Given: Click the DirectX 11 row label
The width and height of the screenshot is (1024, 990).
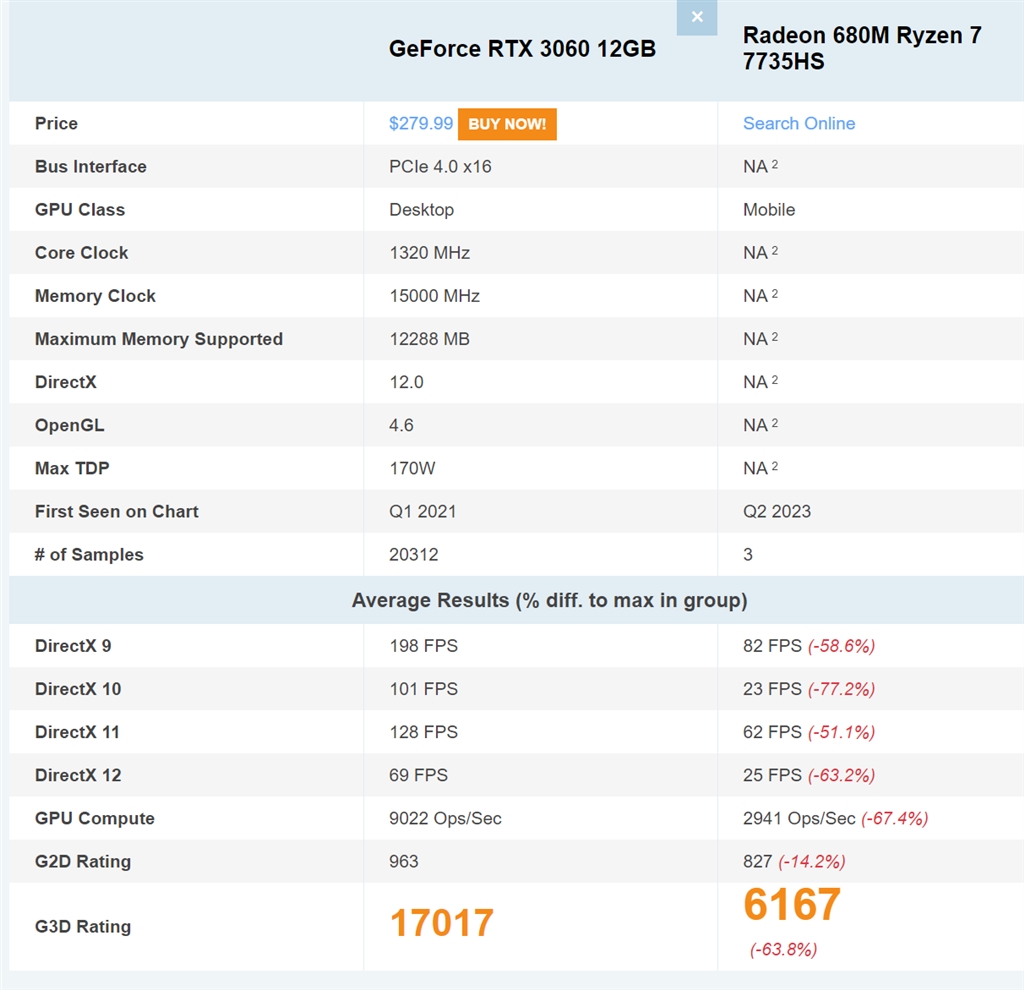Looking at the screenshot, I should pos(77,732).
